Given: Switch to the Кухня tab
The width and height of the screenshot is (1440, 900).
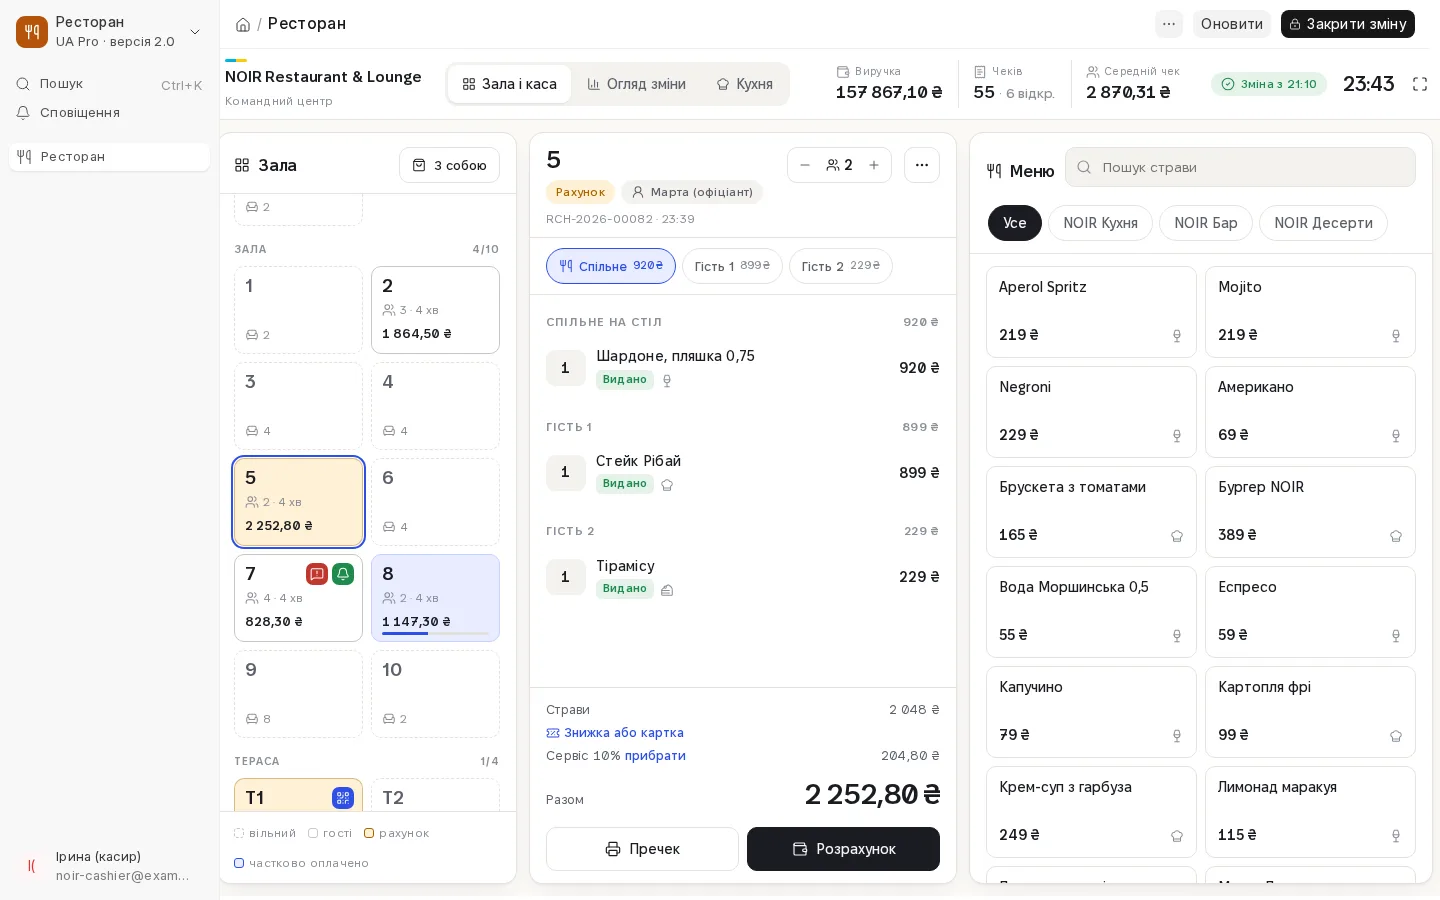Looking at the screenshot, I should point(745,84).
